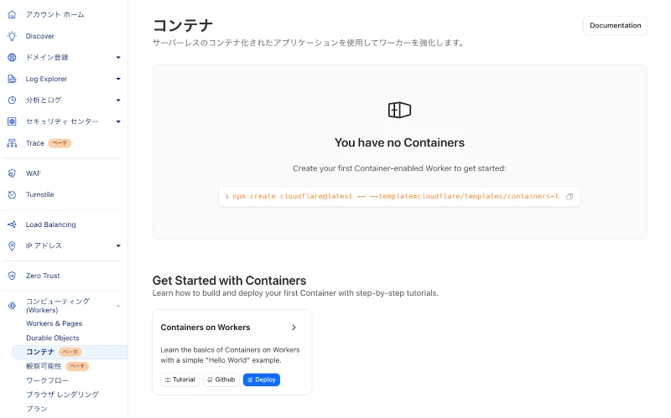The width and height of the screenshot is (671, 418).
Task: Click the Zero Trust icon
Action: [12, 275]
